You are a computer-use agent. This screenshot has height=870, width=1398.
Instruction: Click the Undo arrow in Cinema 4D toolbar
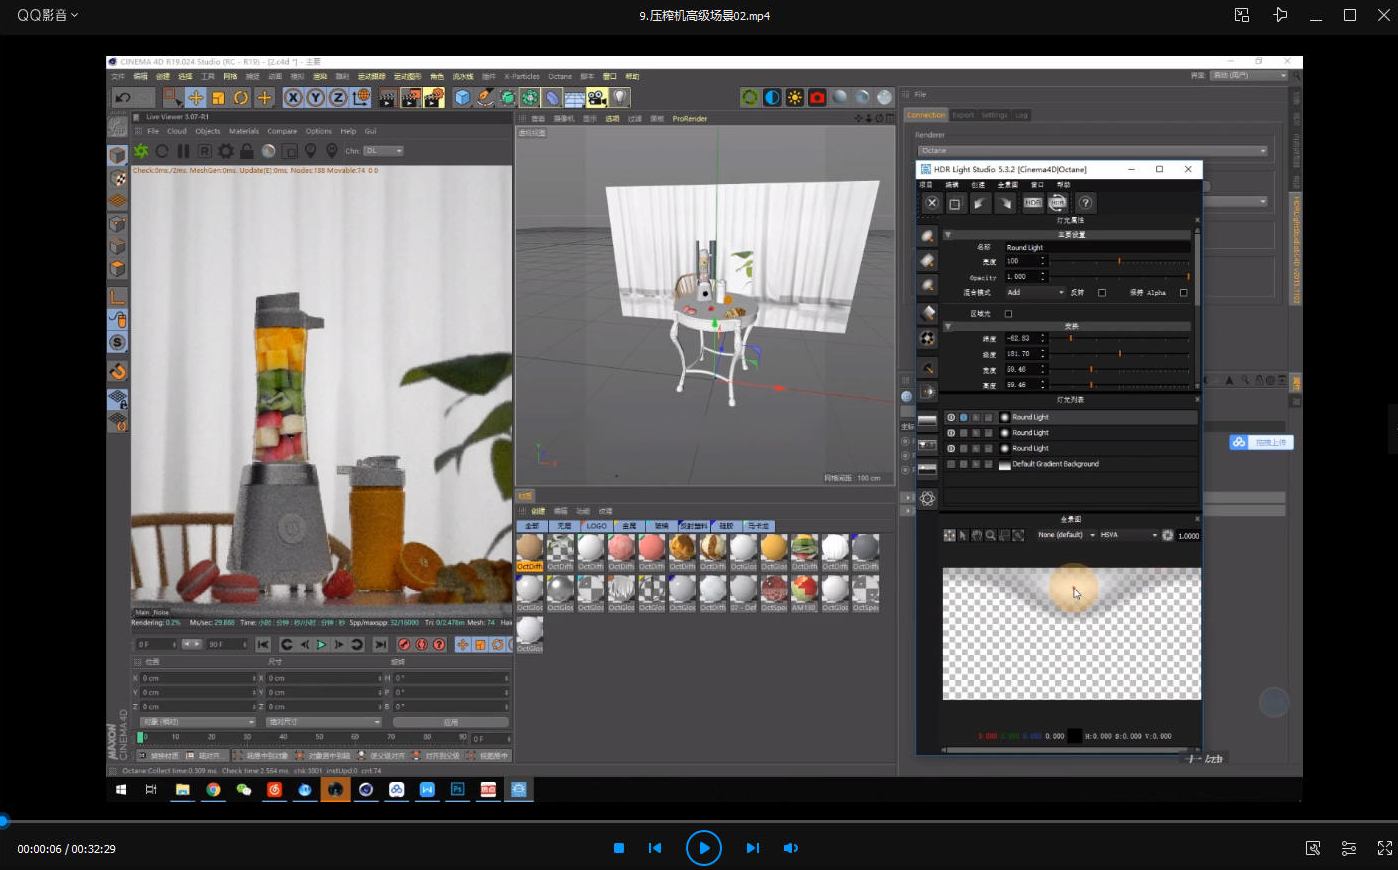click(122, 97)
